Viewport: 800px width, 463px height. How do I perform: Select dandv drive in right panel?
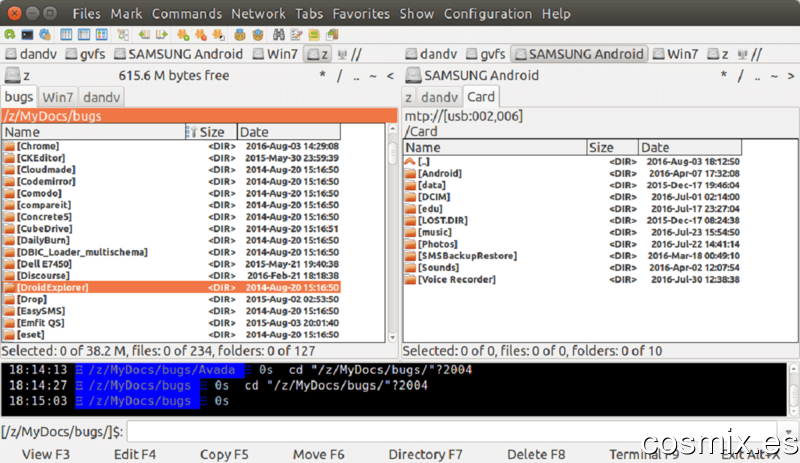(x=432, y=54)
